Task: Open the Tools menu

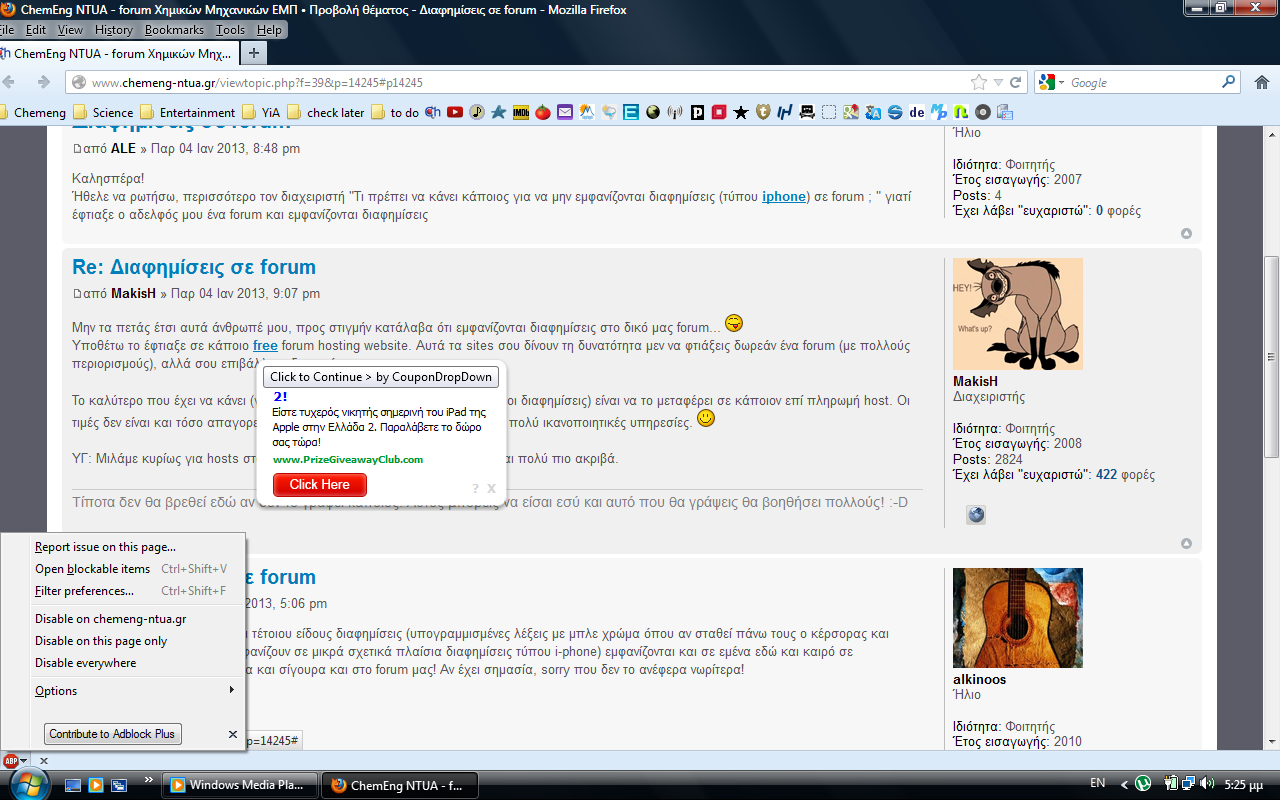Action: click(x=230, y=30)
